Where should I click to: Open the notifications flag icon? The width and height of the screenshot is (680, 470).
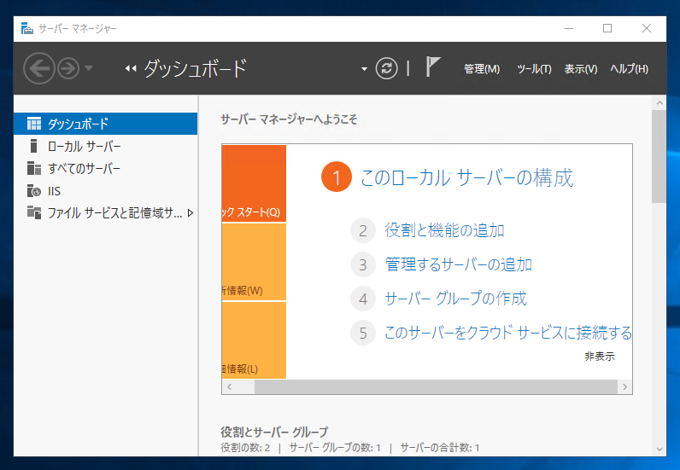click(432, 67)
